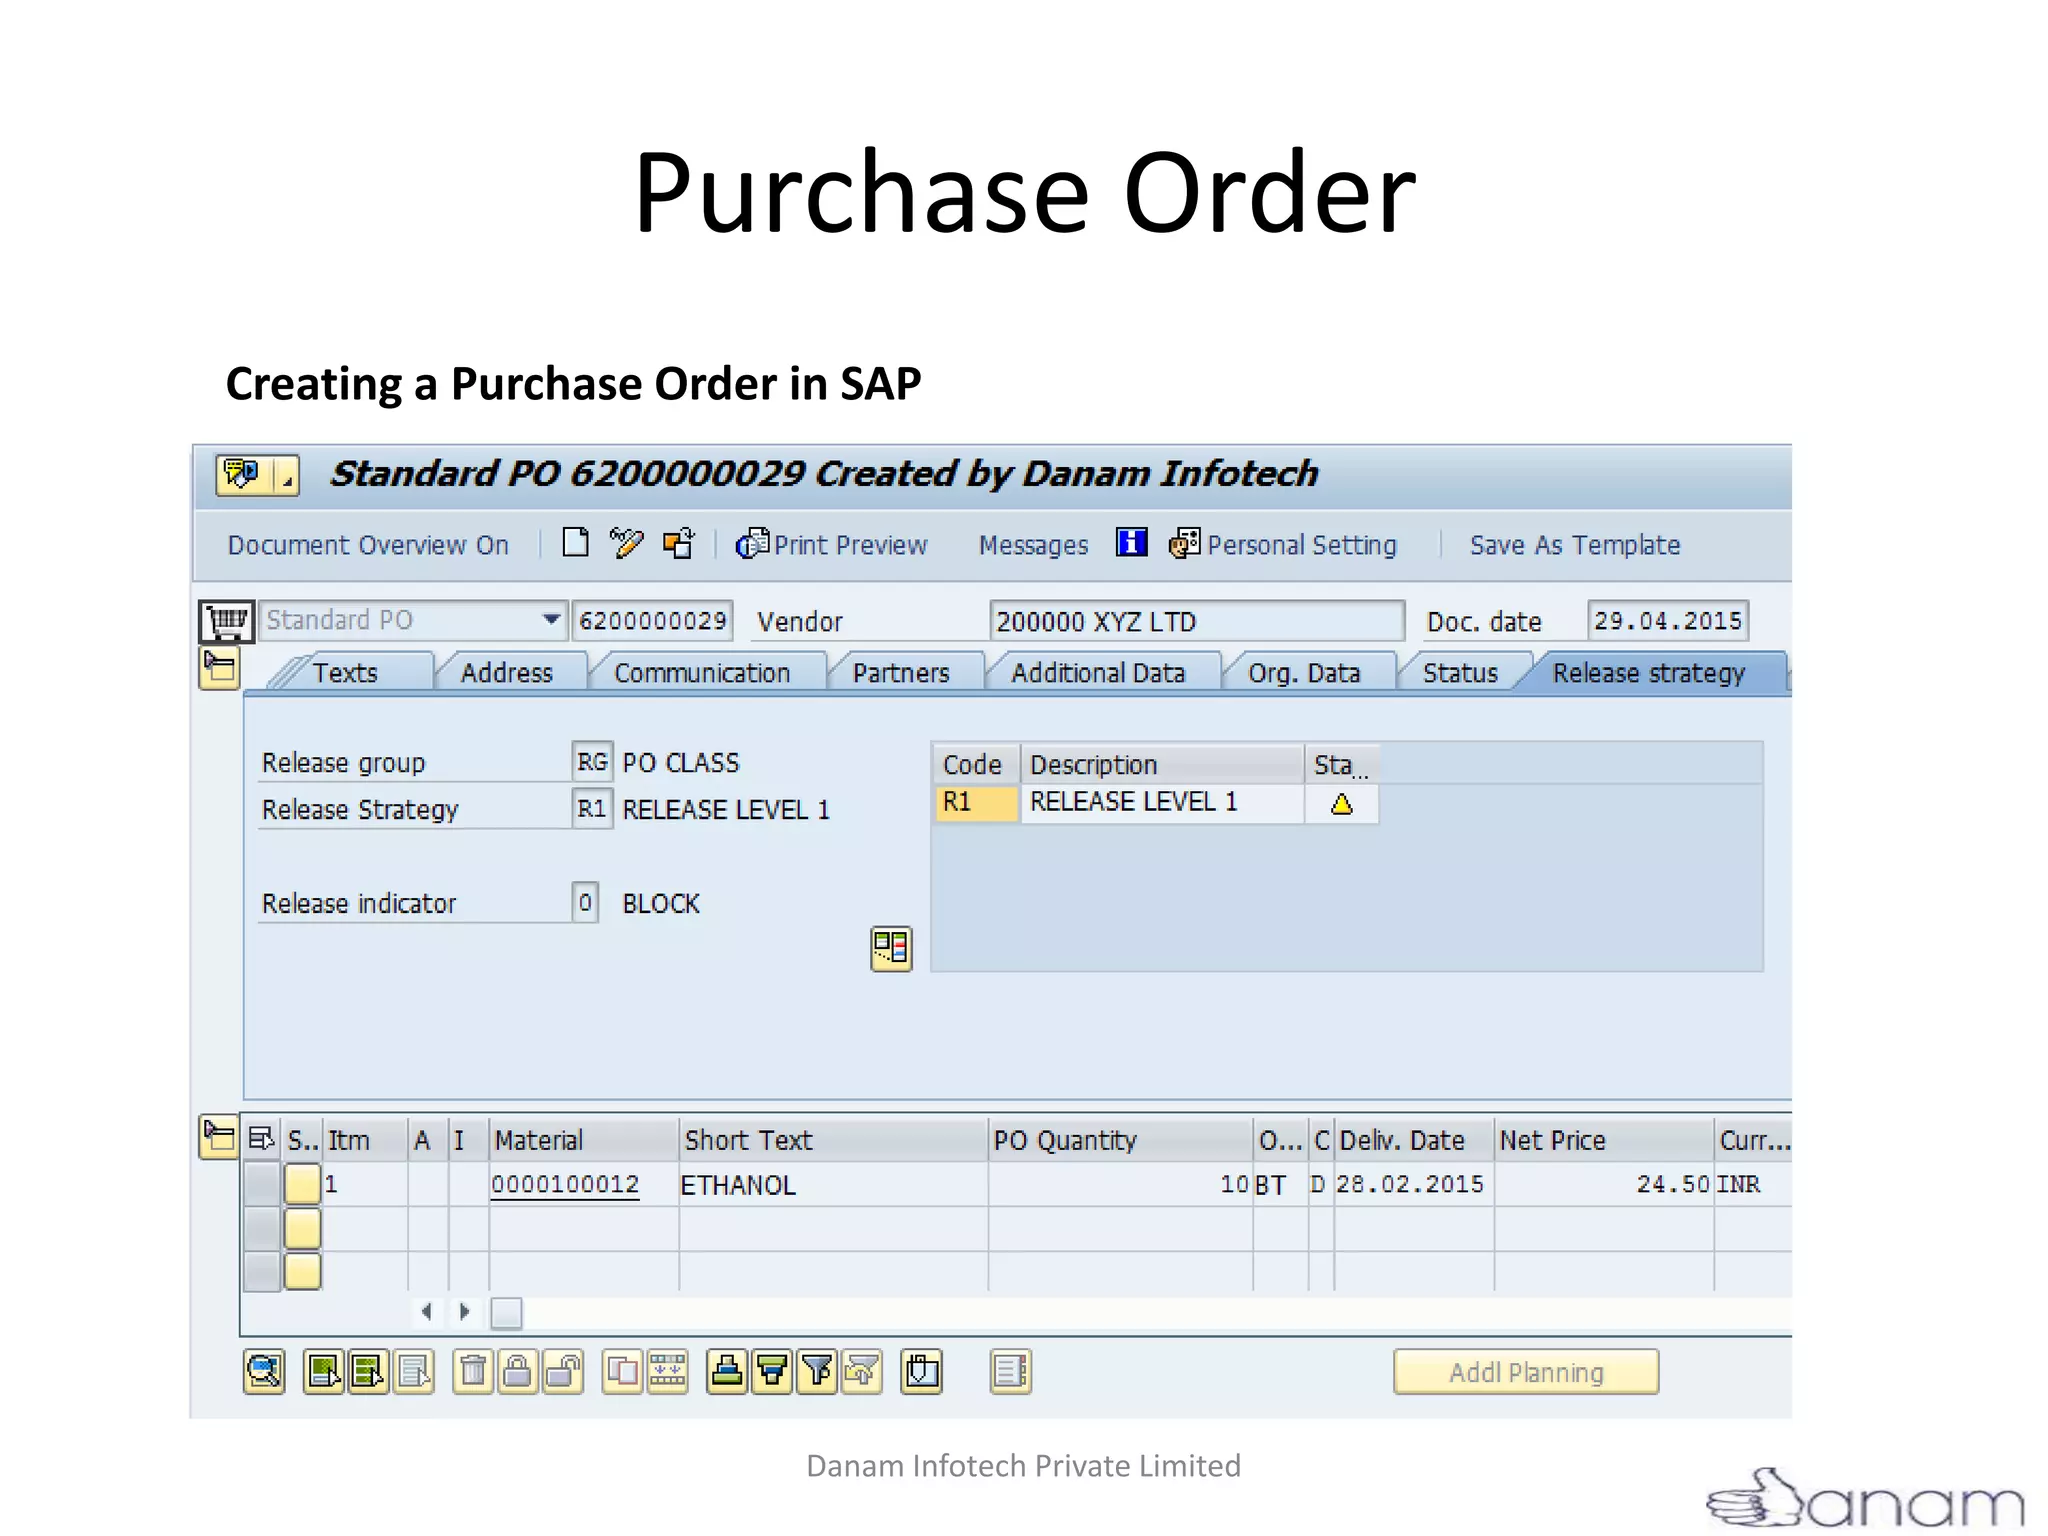Click the Material column header
This screenshot has height=1536, width=2048.
(x=583, y=1140)
